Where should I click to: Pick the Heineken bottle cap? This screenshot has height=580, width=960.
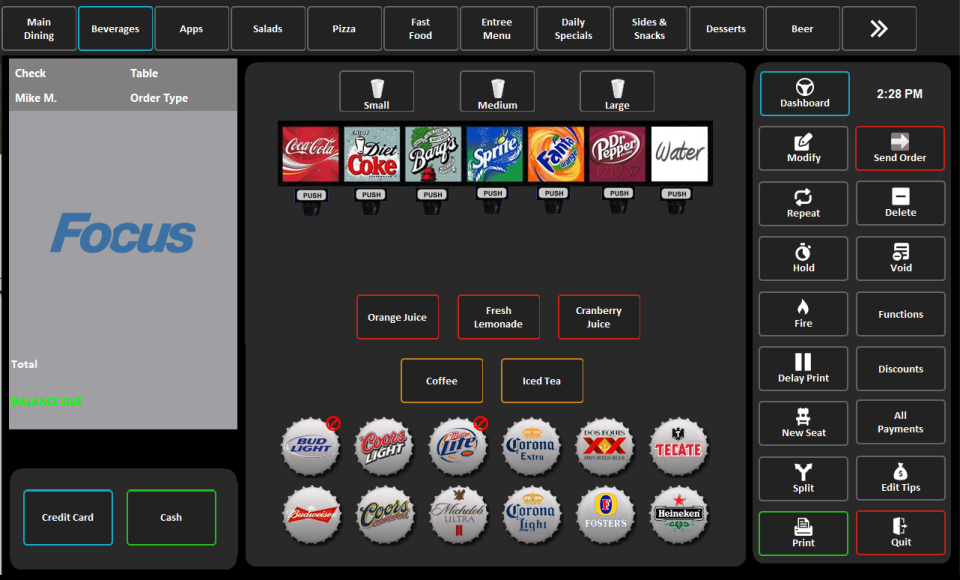point(678,515)
